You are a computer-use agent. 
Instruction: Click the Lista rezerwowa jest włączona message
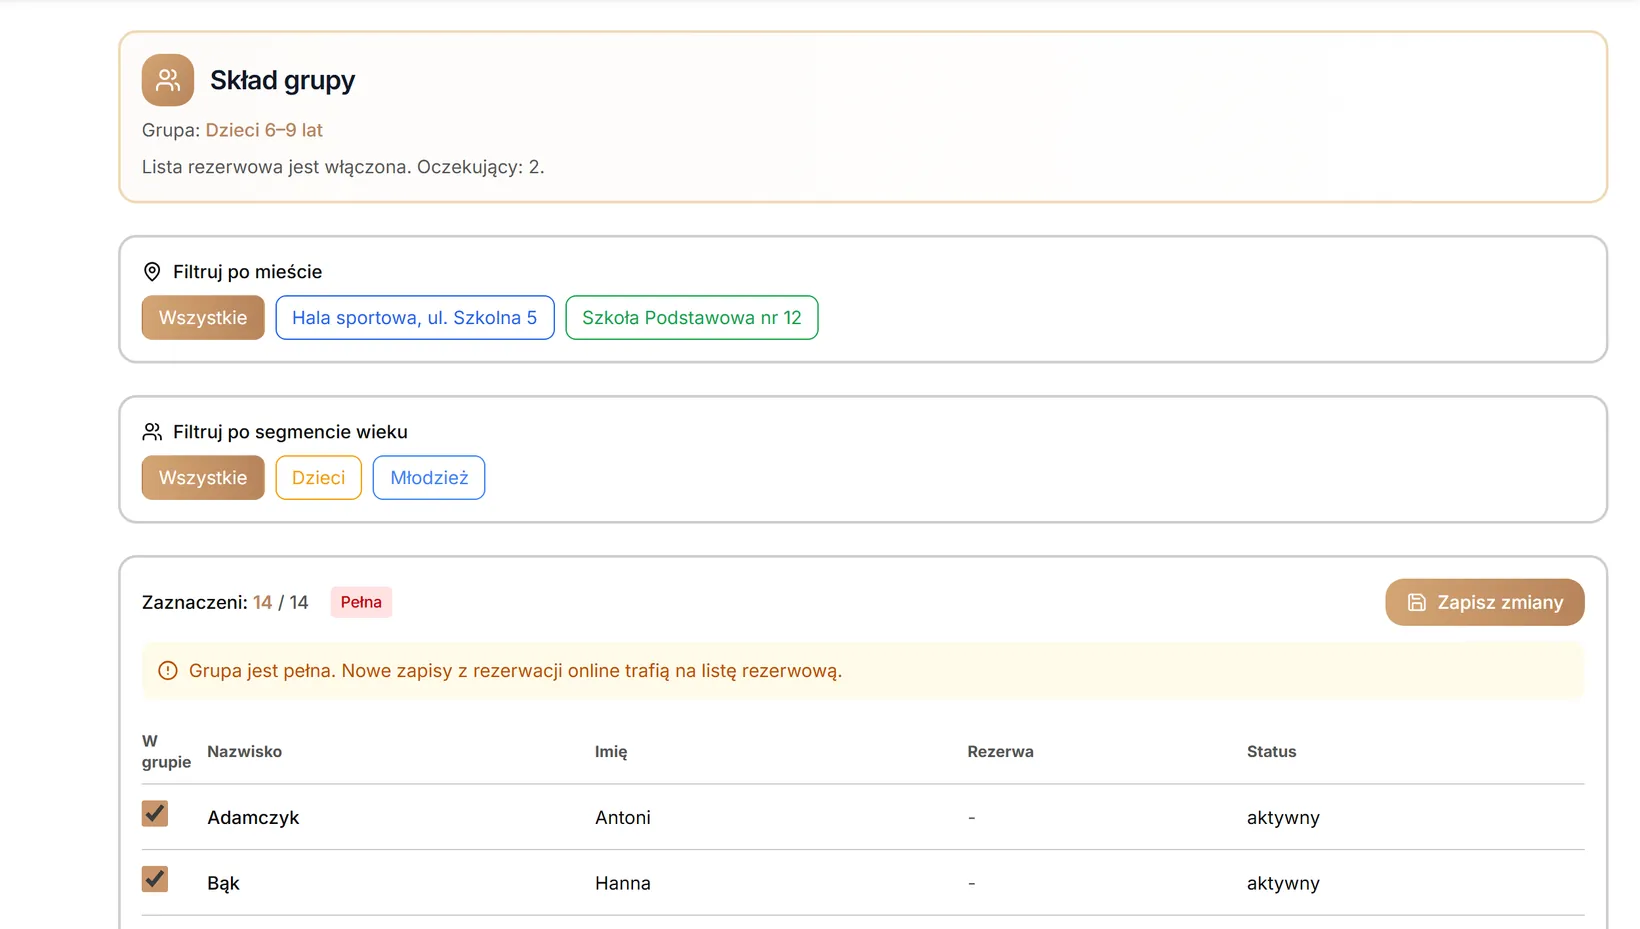pos(343,167)
